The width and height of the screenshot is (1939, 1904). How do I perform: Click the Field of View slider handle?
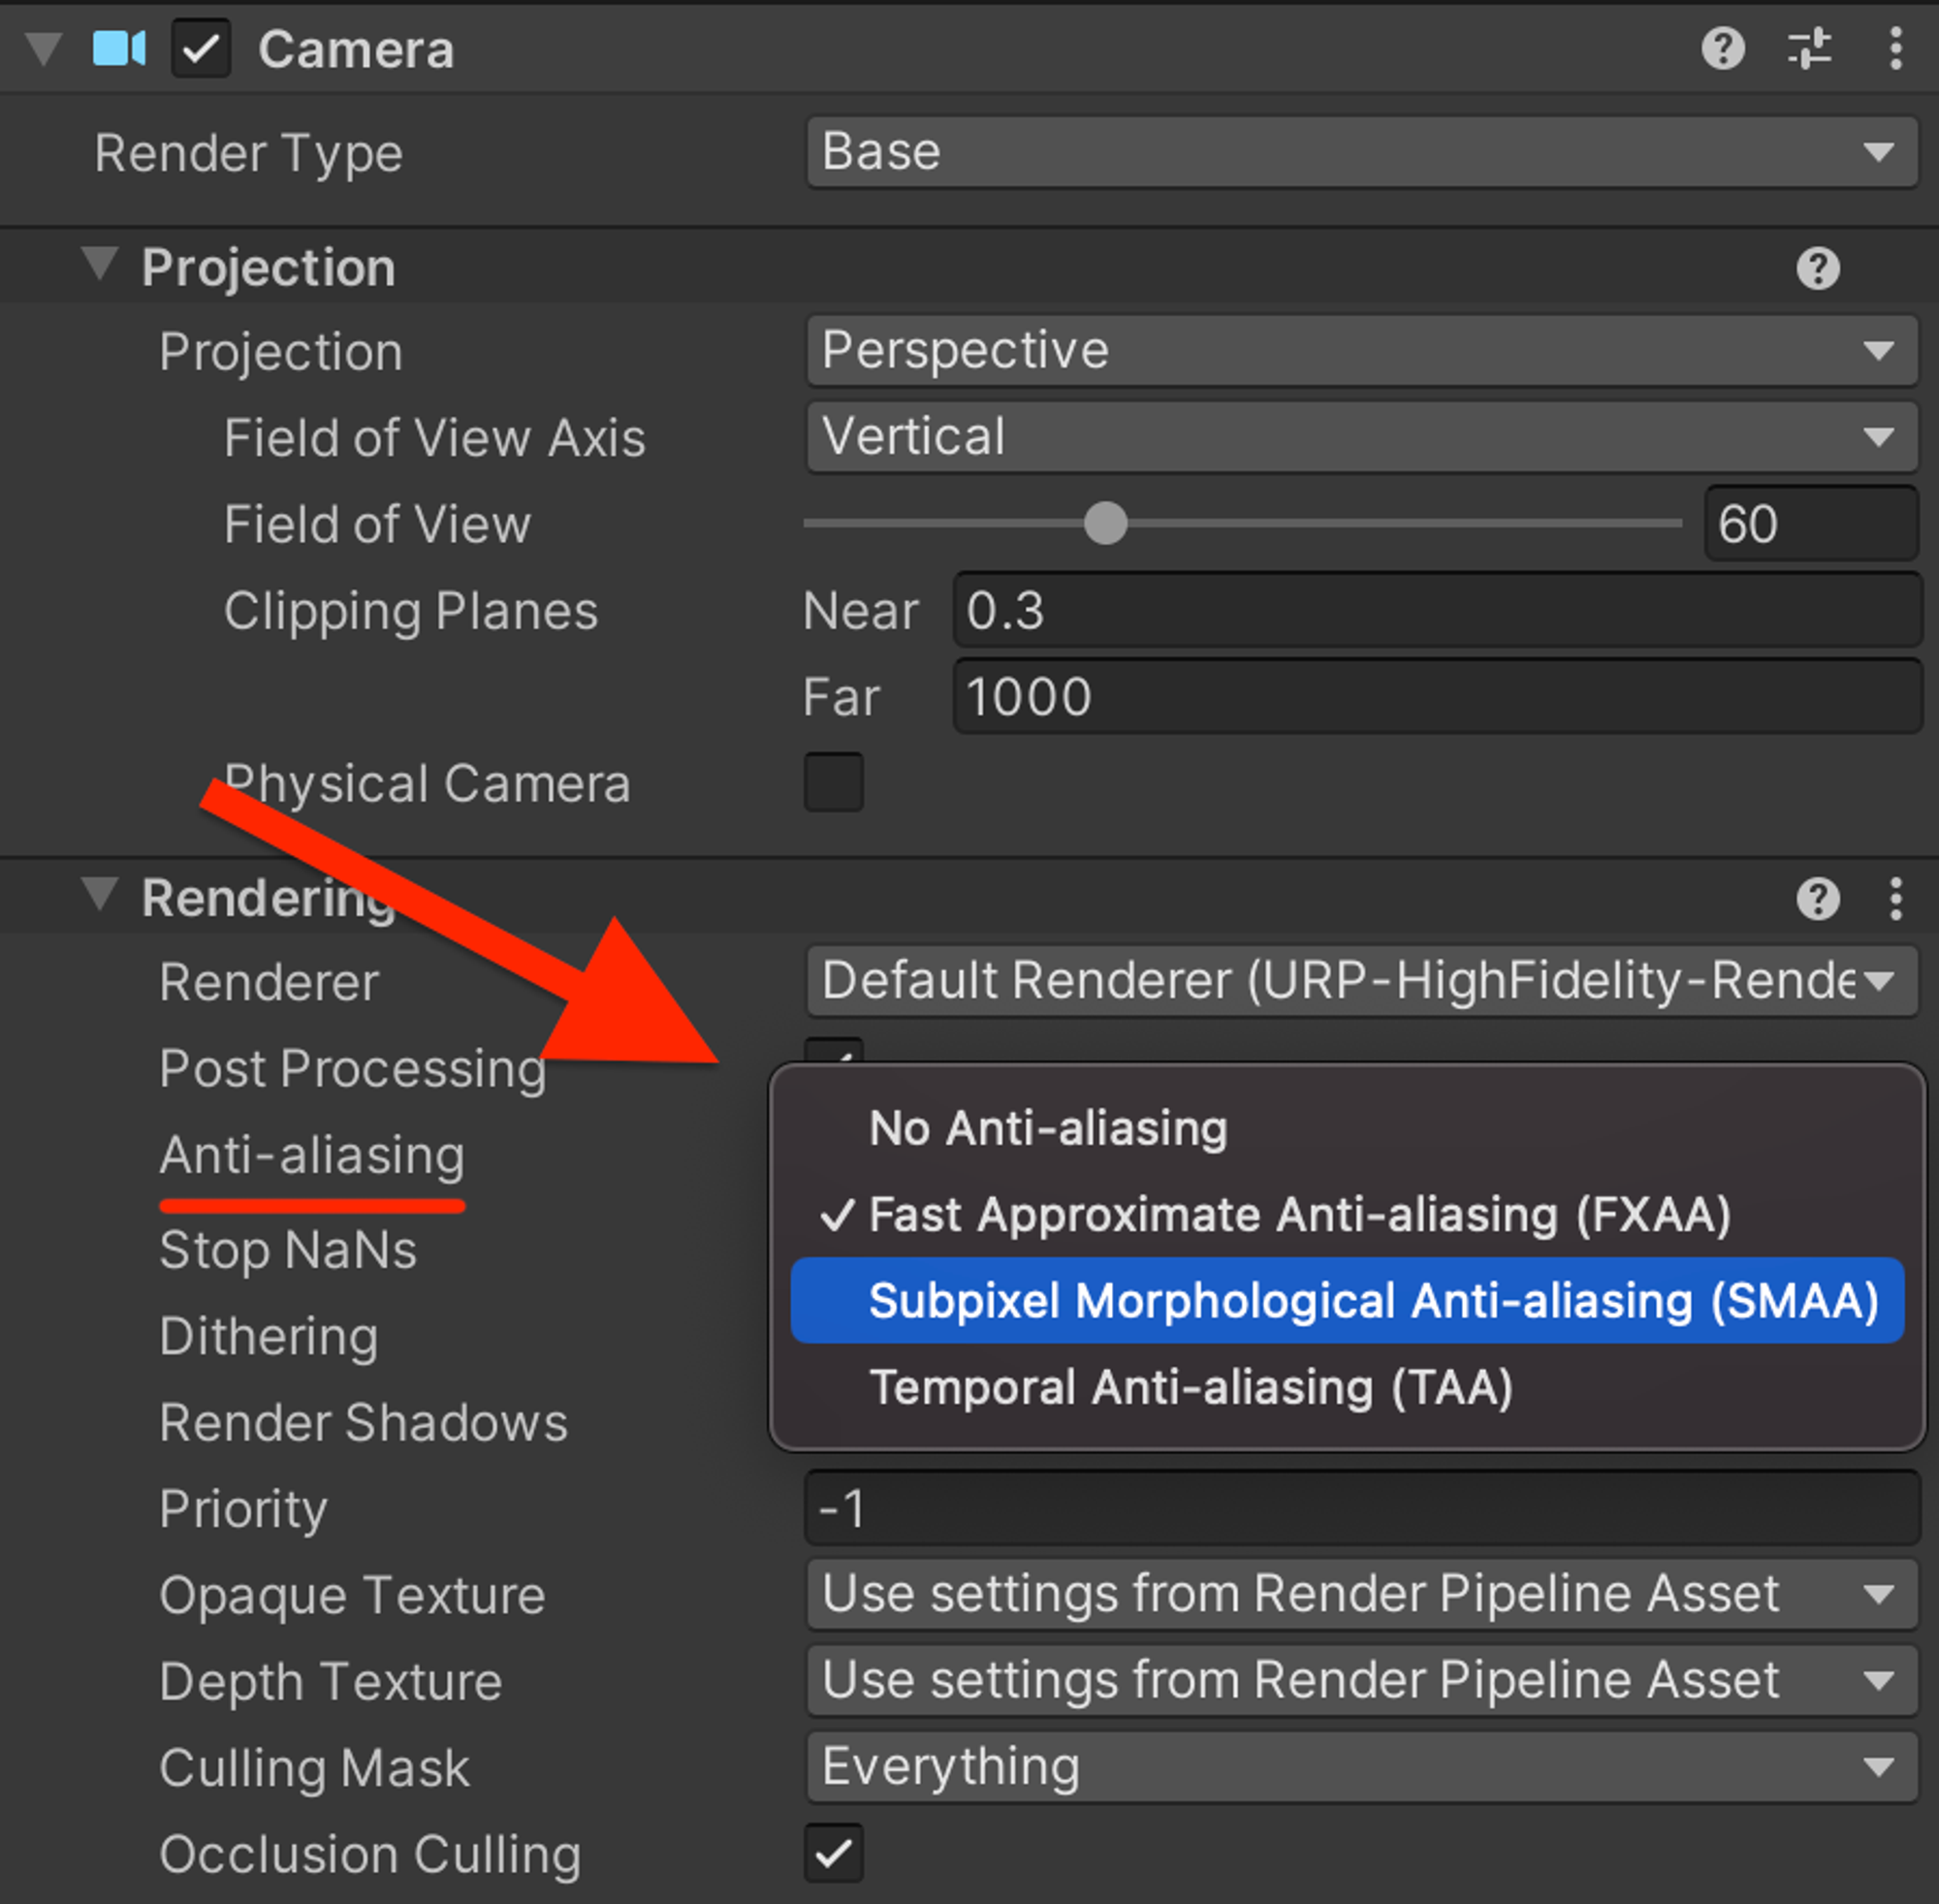[x=1105, y=523]
